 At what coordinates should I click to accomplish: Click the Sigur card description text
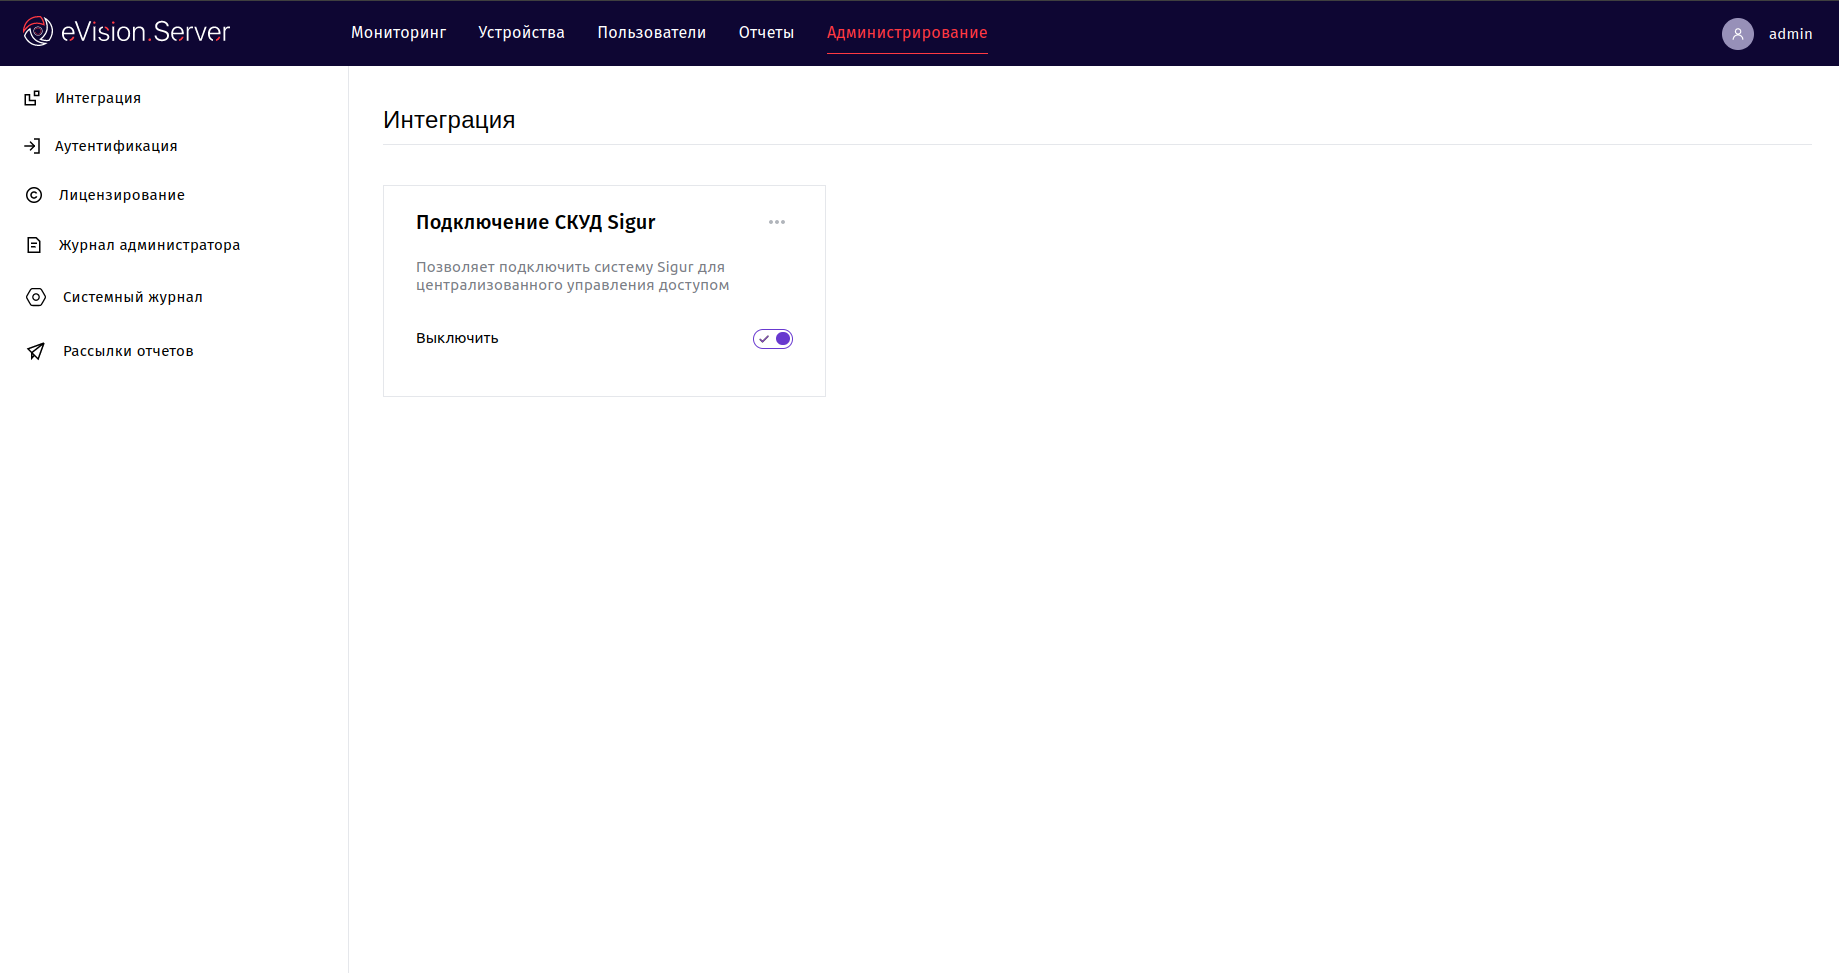pyautogui.click(x=573, y=276)
